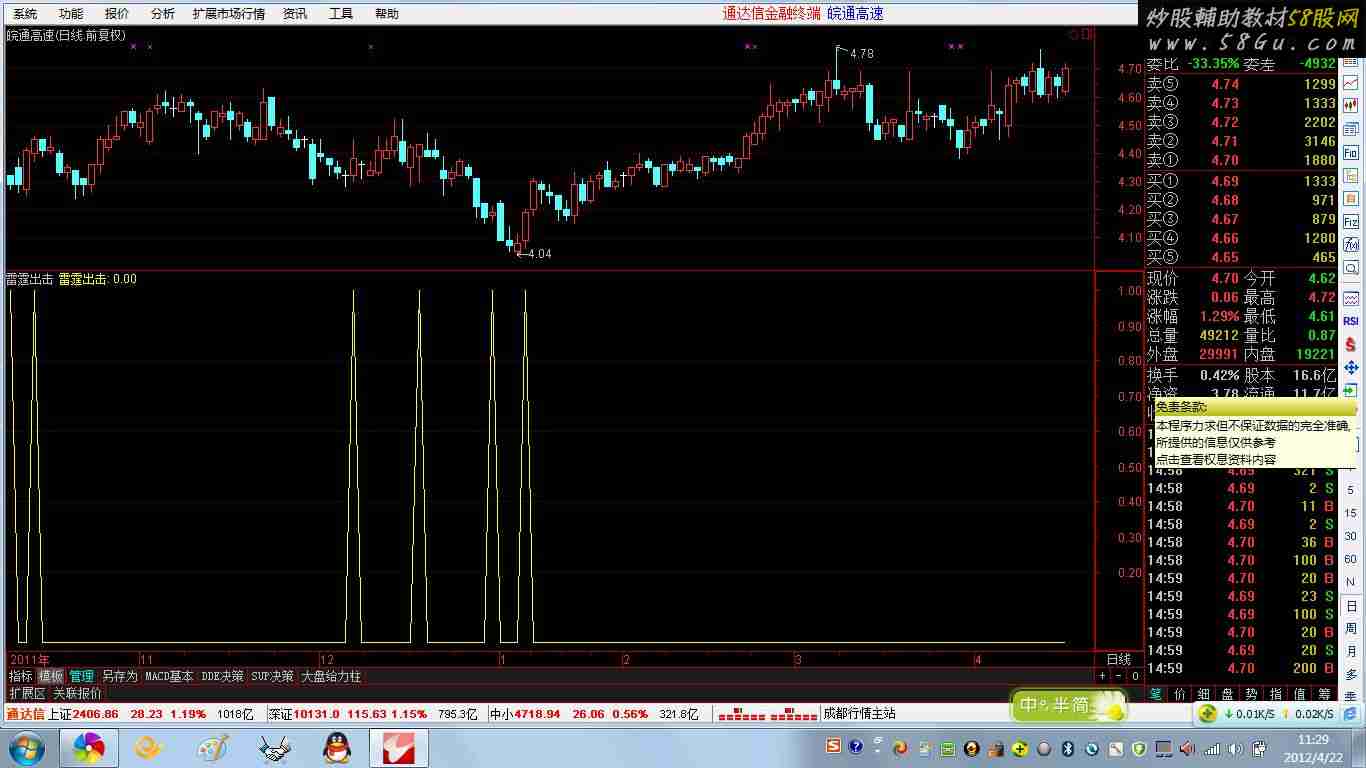Open the red 通达信 taskbar icon
Screen dimensions: 1366x768
(x=399, y=748)
